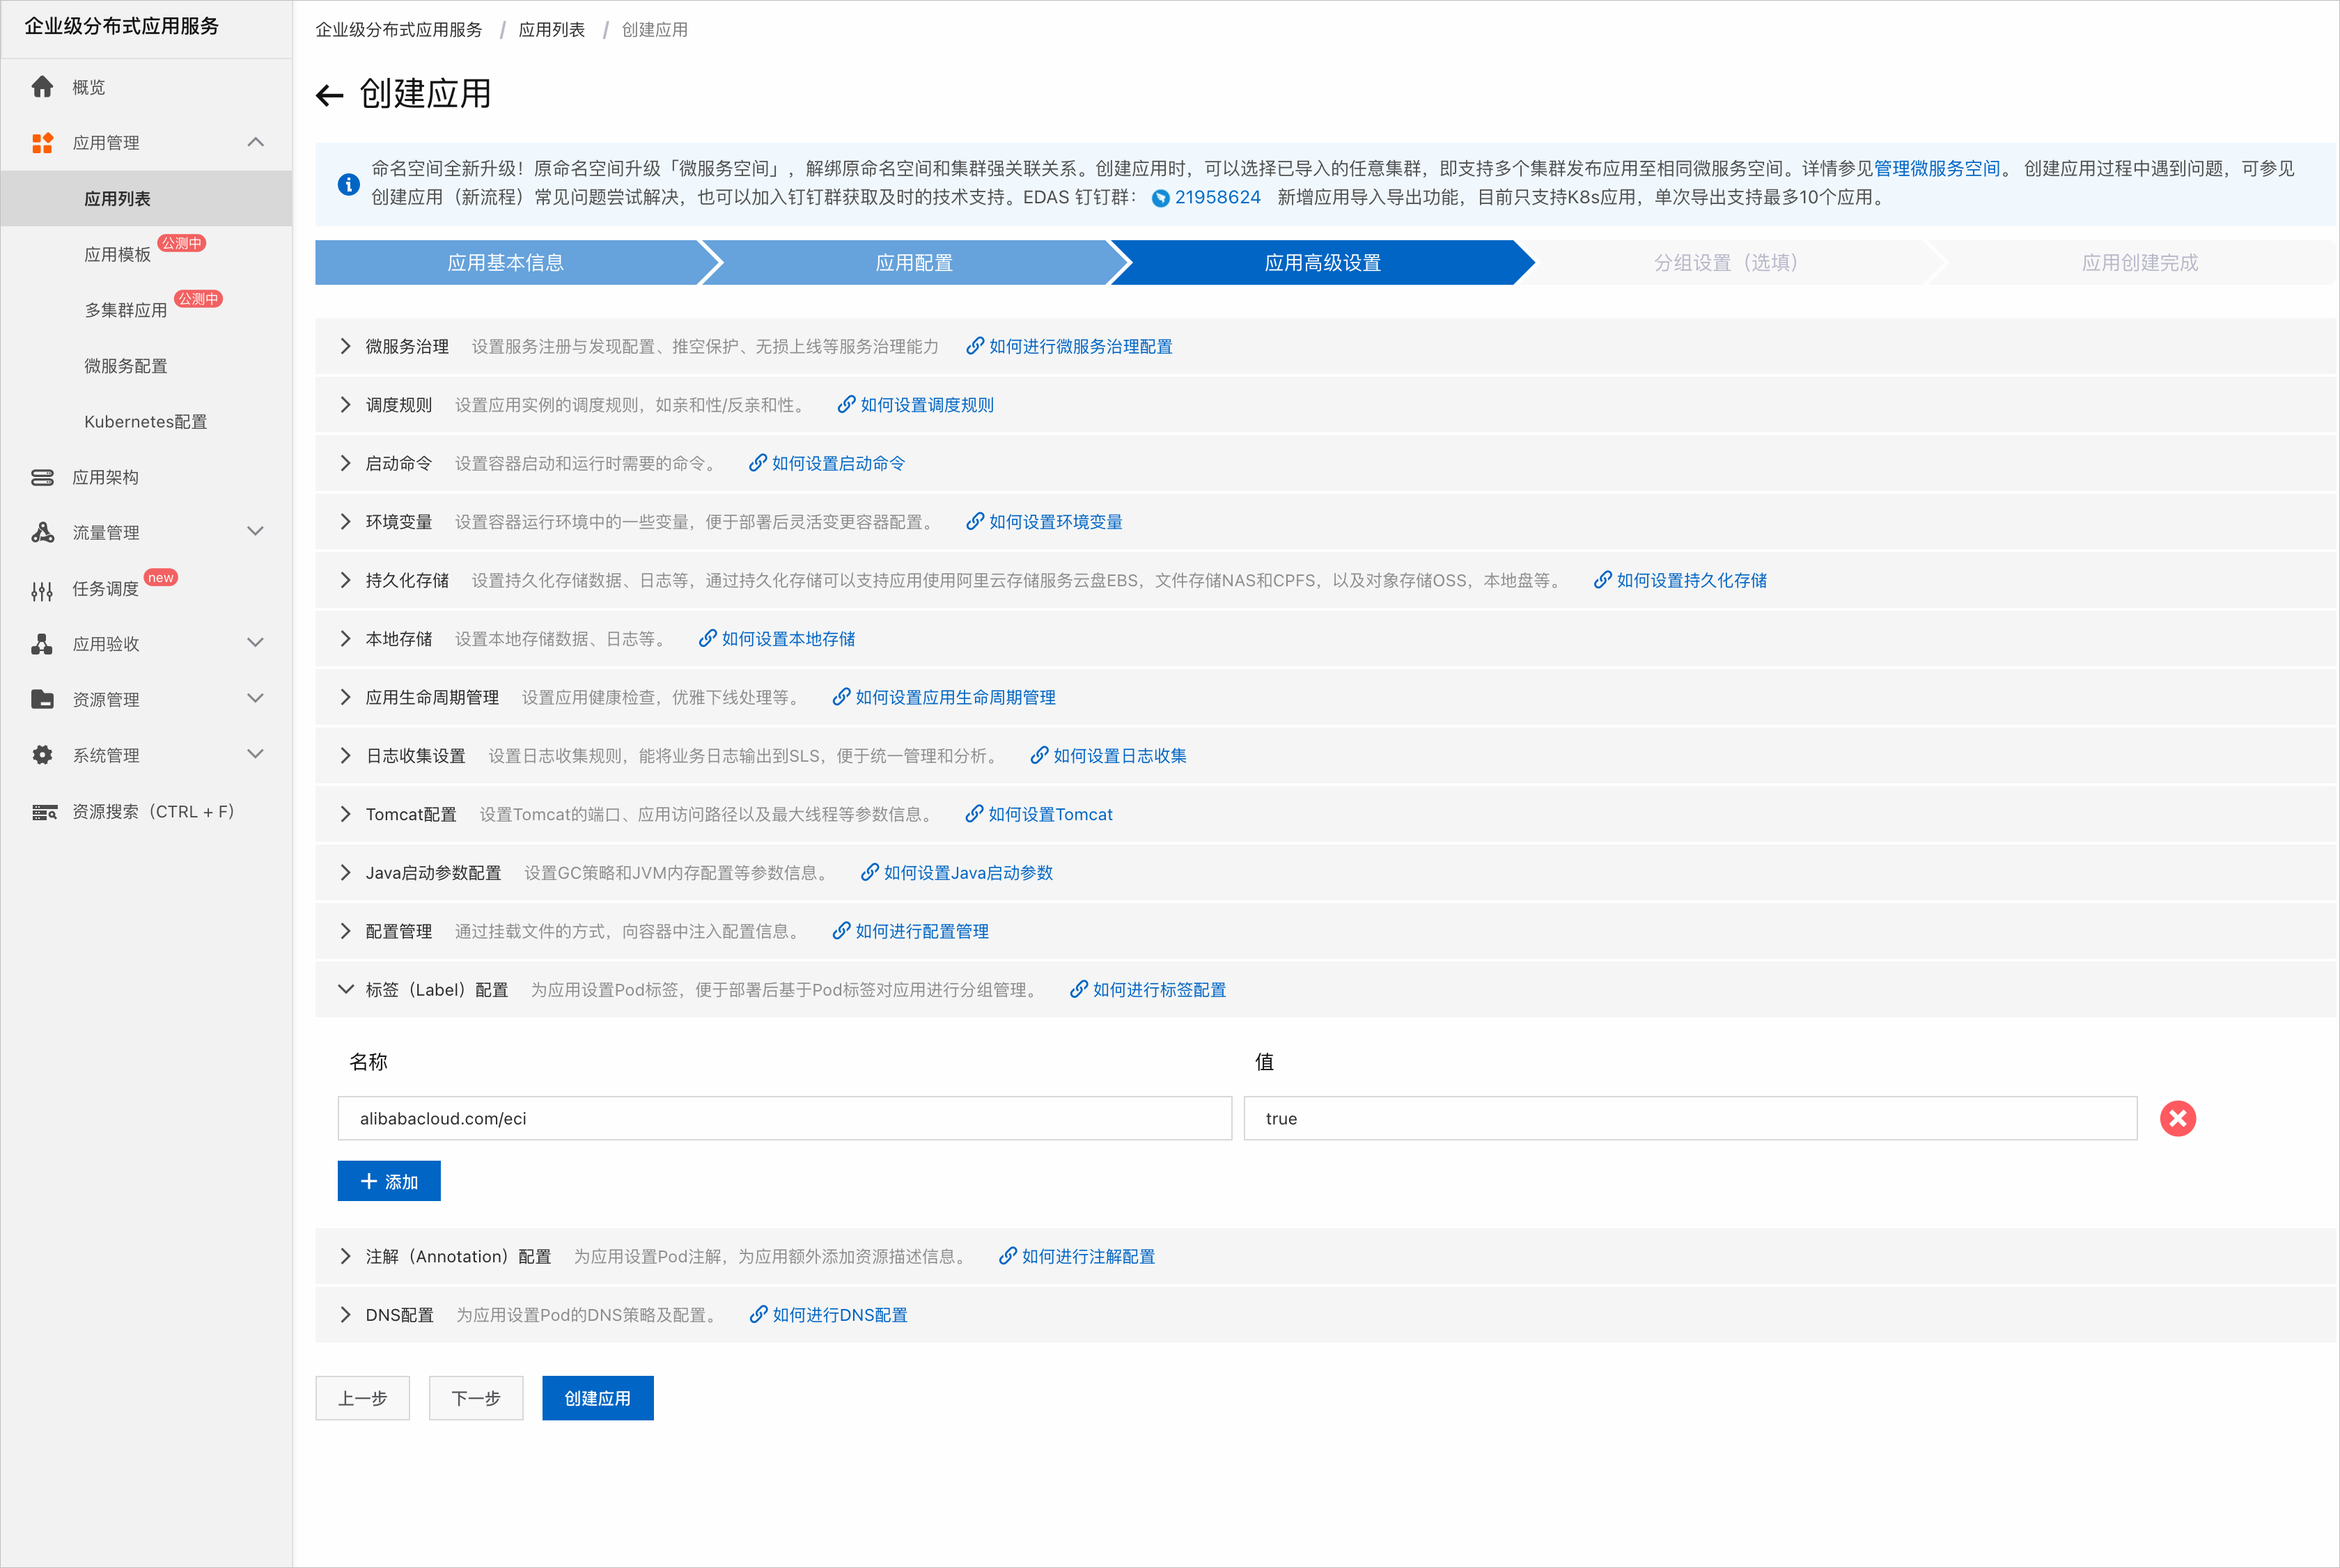Click the link icon before 如何设置调度规则

click(x=846, y=404)
